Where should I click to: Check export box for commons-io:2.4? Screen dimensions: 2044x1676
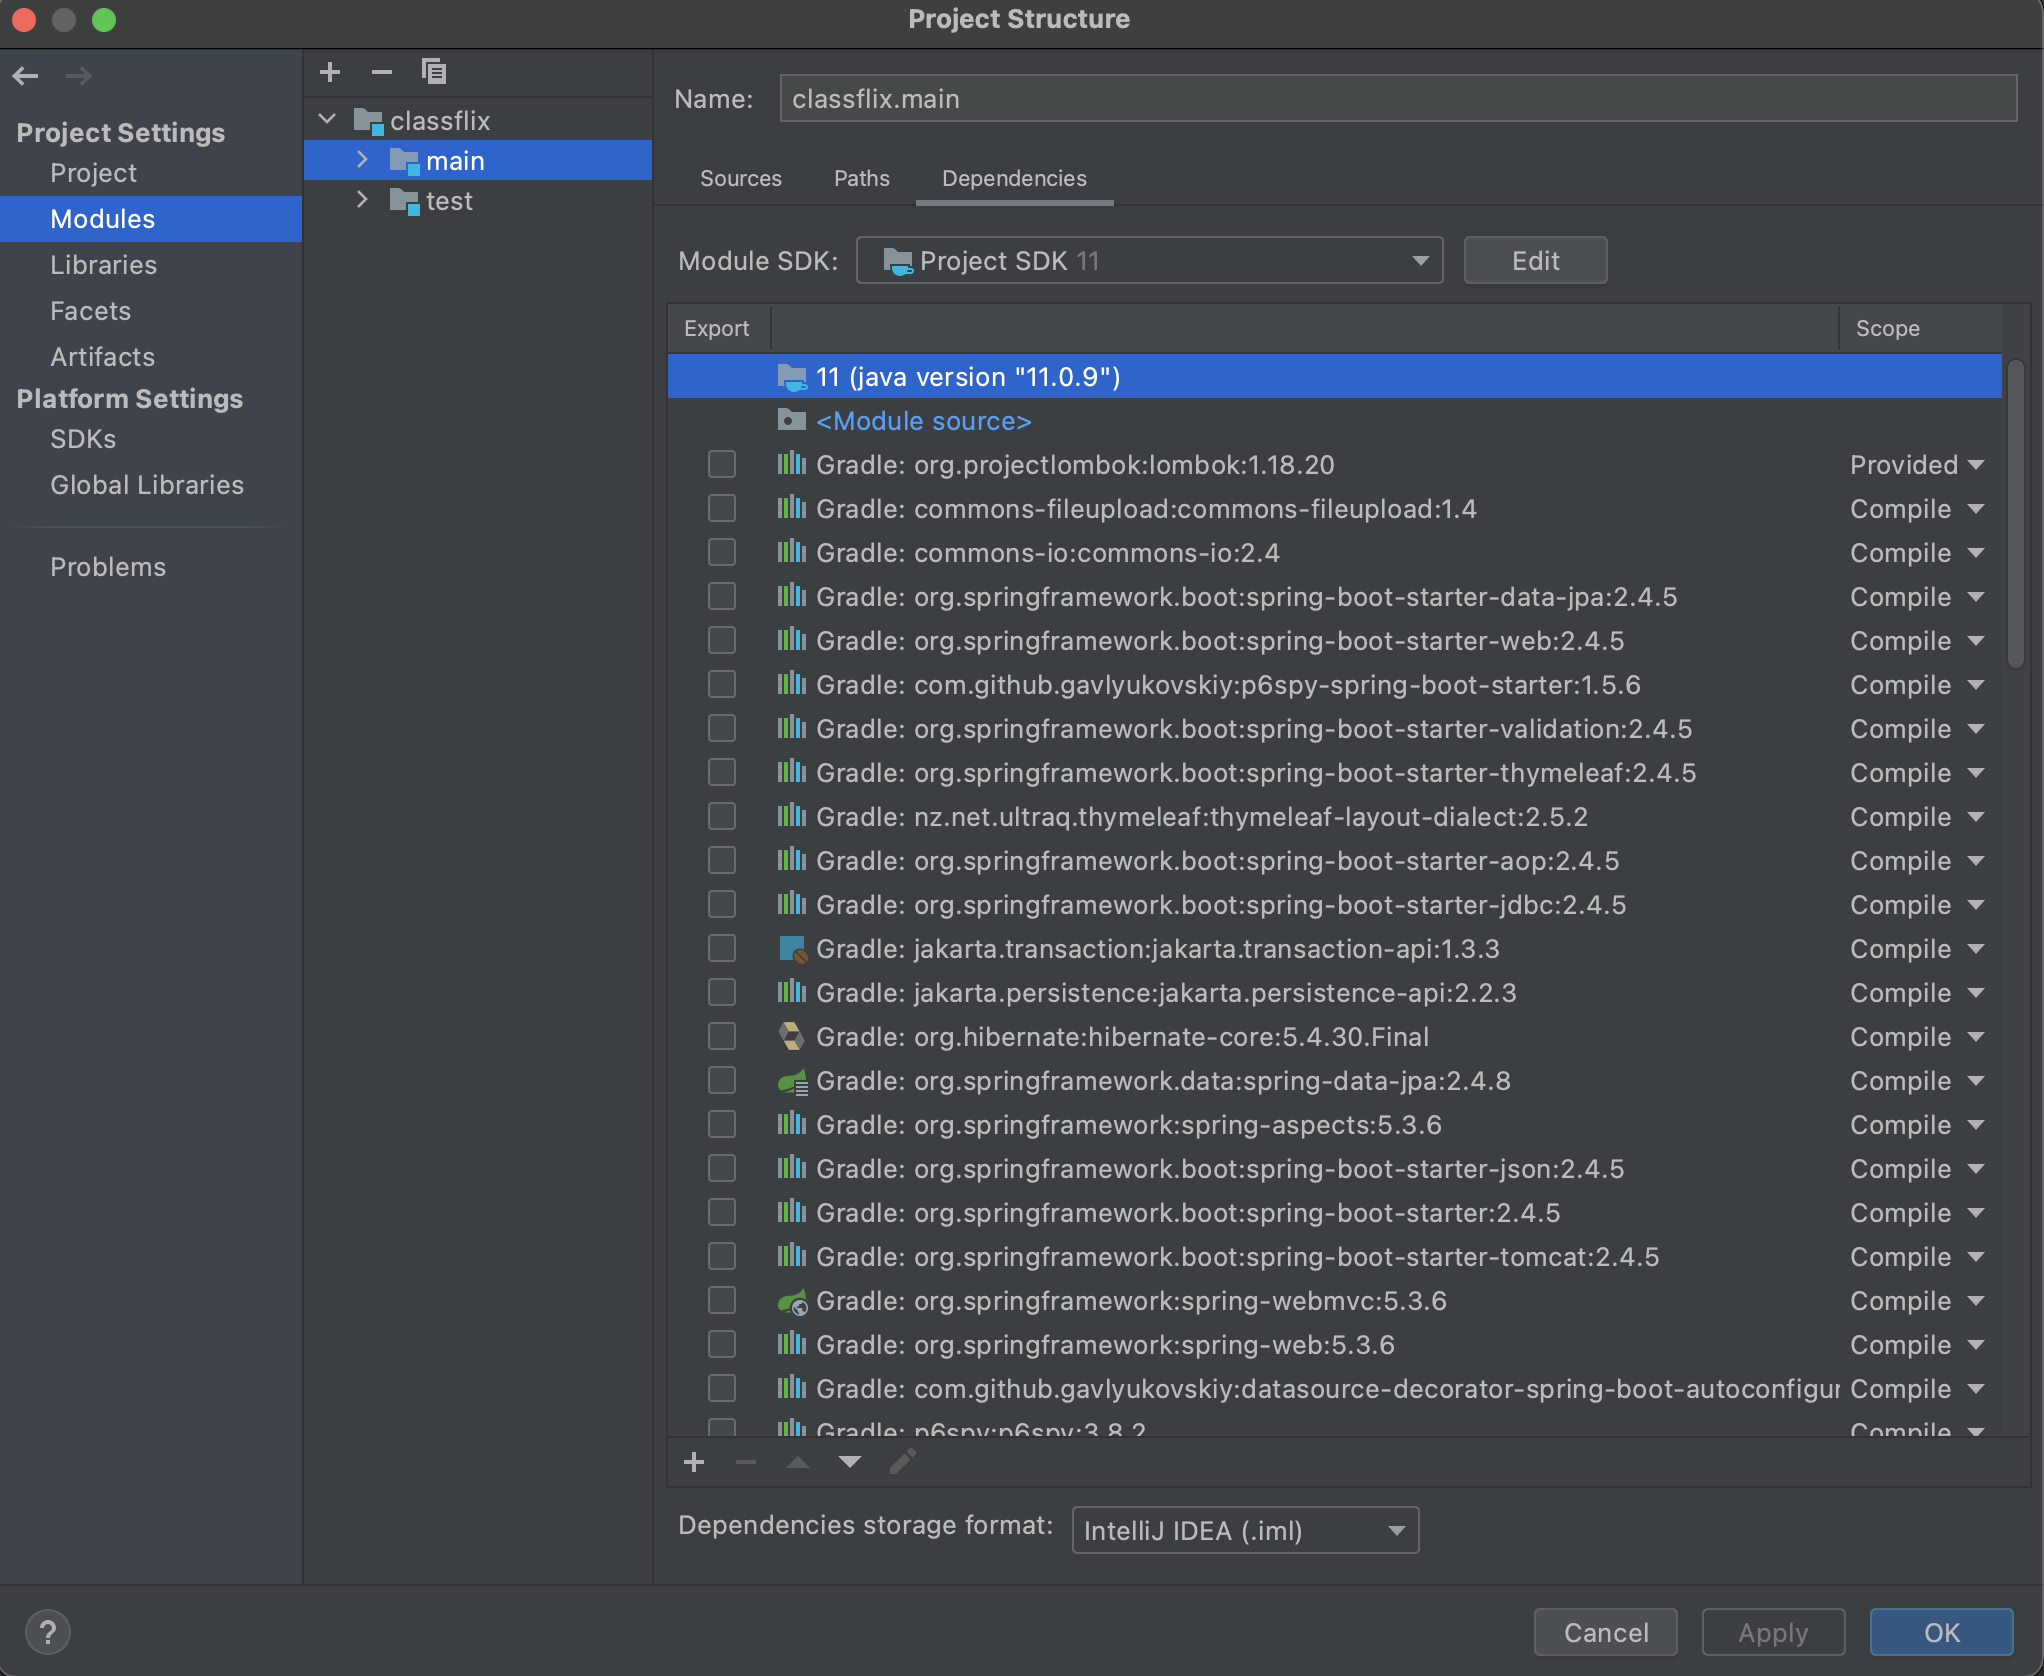pos(721,552)
